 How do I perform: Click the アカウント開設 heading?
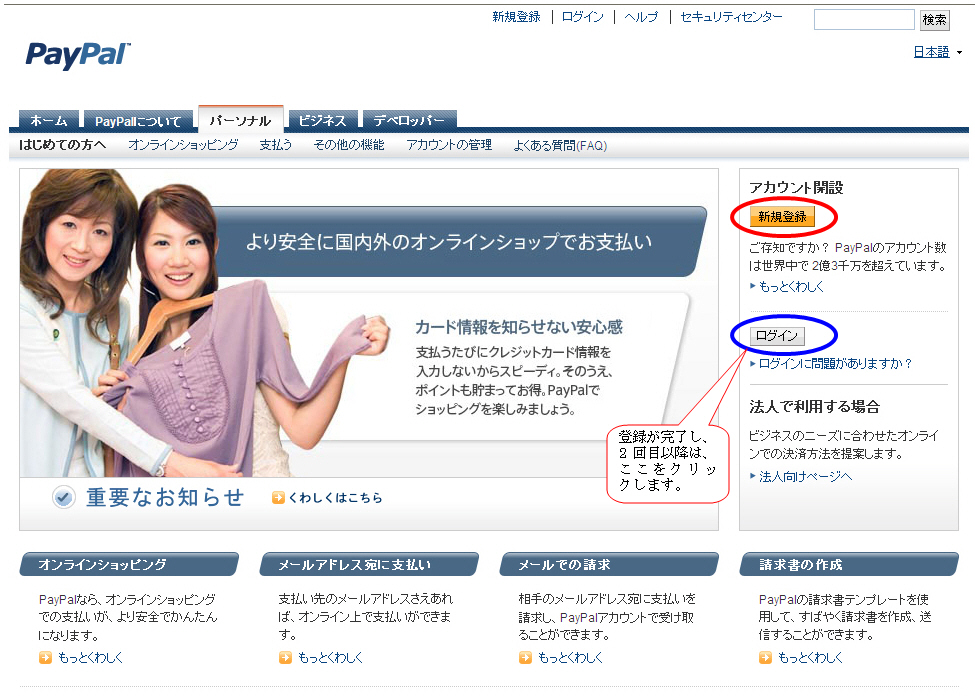point(796,187)
